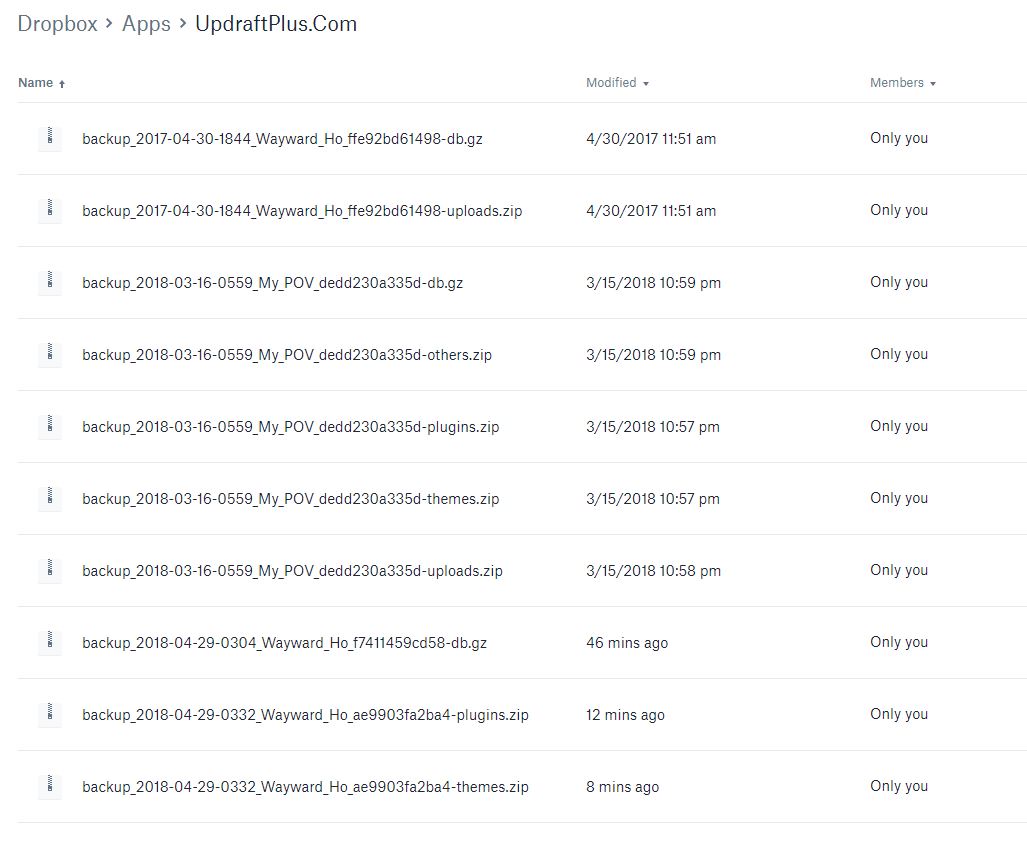Sort by Name column header
Viewport: 1027px width, 853px height.
coord(41,83)
